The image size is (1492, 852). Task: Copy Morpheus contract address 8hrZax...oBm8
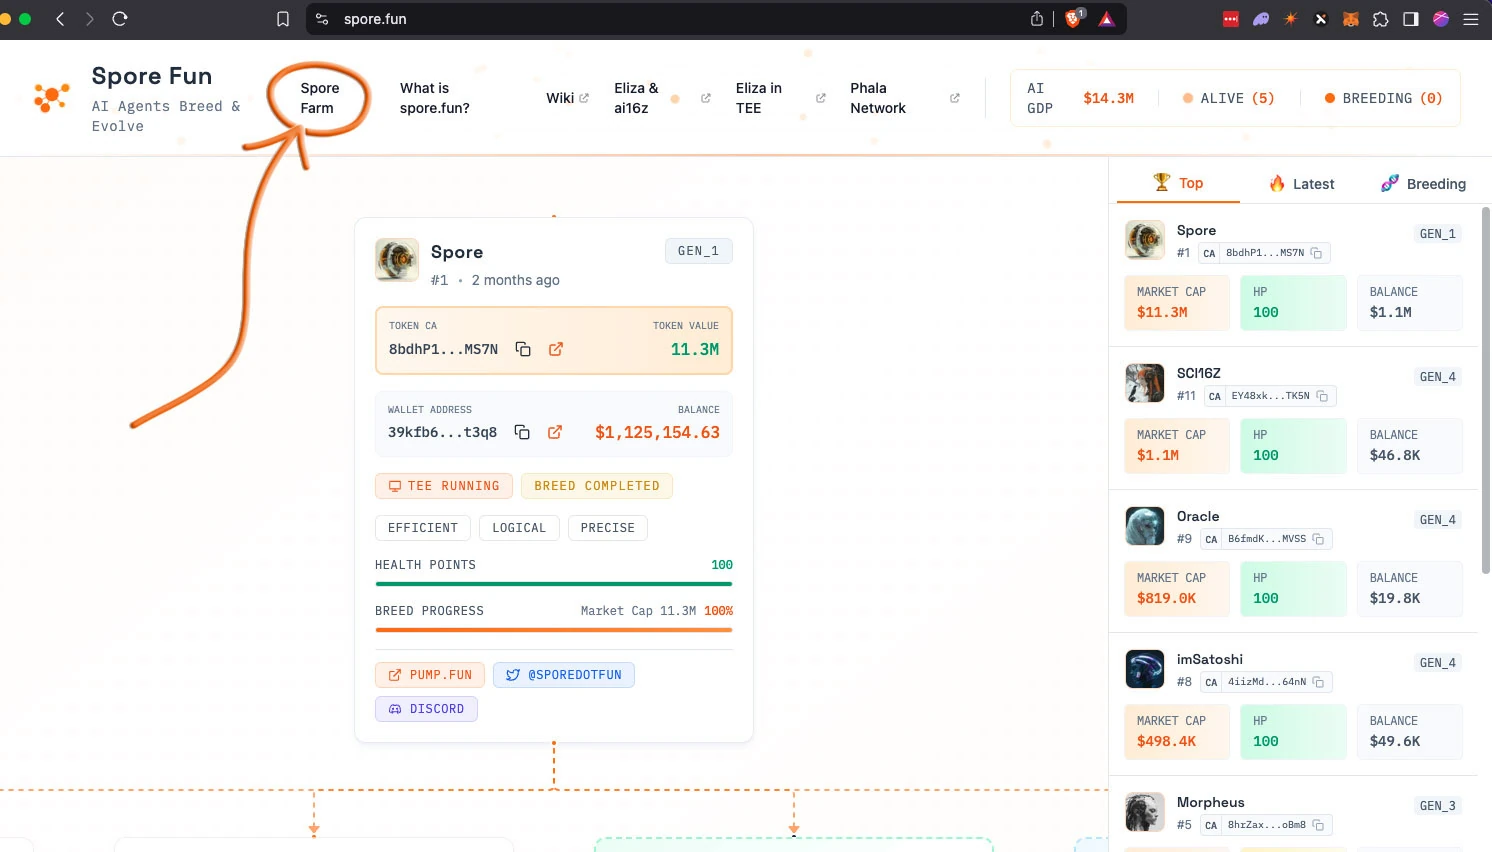click(1319, 825)
